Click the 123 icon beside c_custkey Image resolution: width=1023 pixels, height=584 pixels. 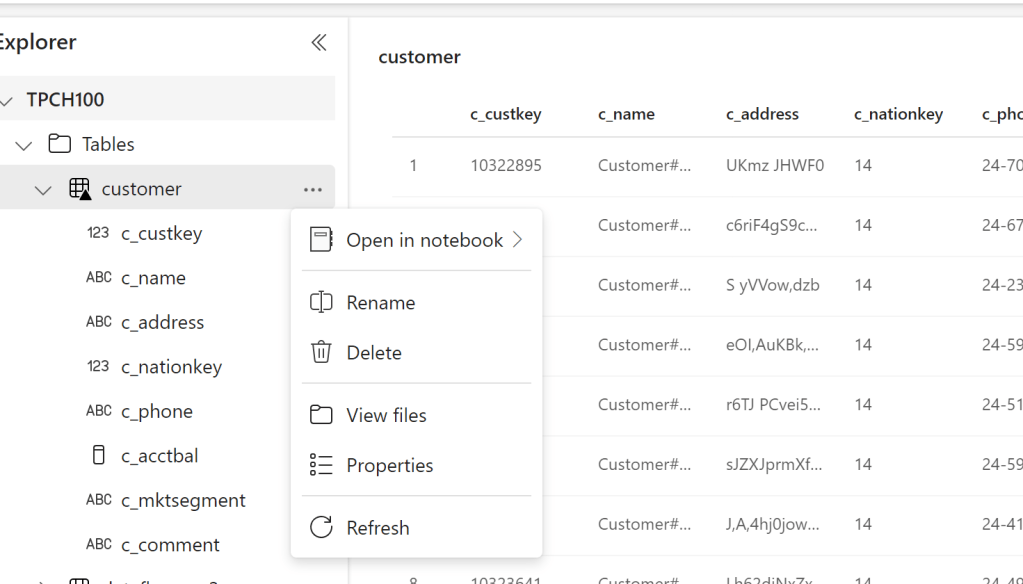point(98,233)
